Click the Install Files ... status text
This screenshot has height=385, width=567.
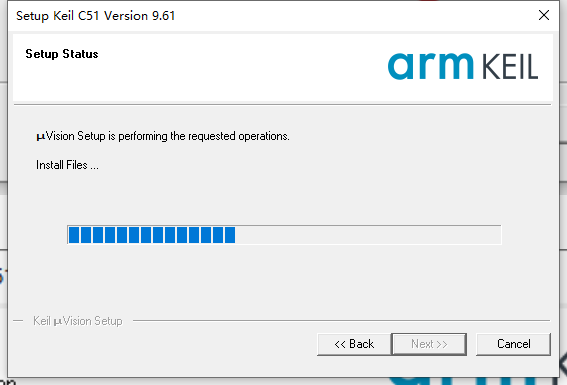click(x=67, y=165)
